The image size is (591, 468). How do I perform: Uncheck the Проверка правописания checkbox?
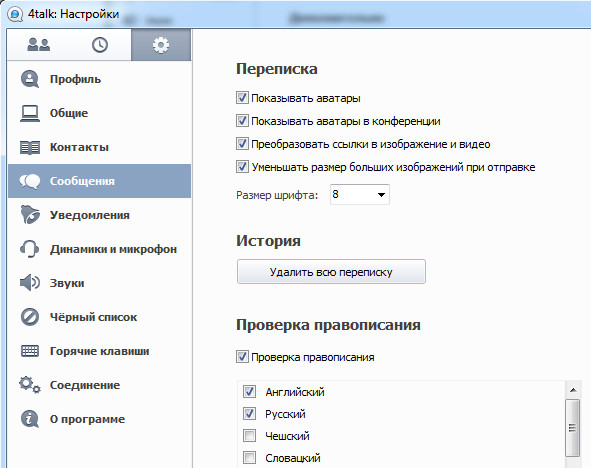tap(242, 356)
